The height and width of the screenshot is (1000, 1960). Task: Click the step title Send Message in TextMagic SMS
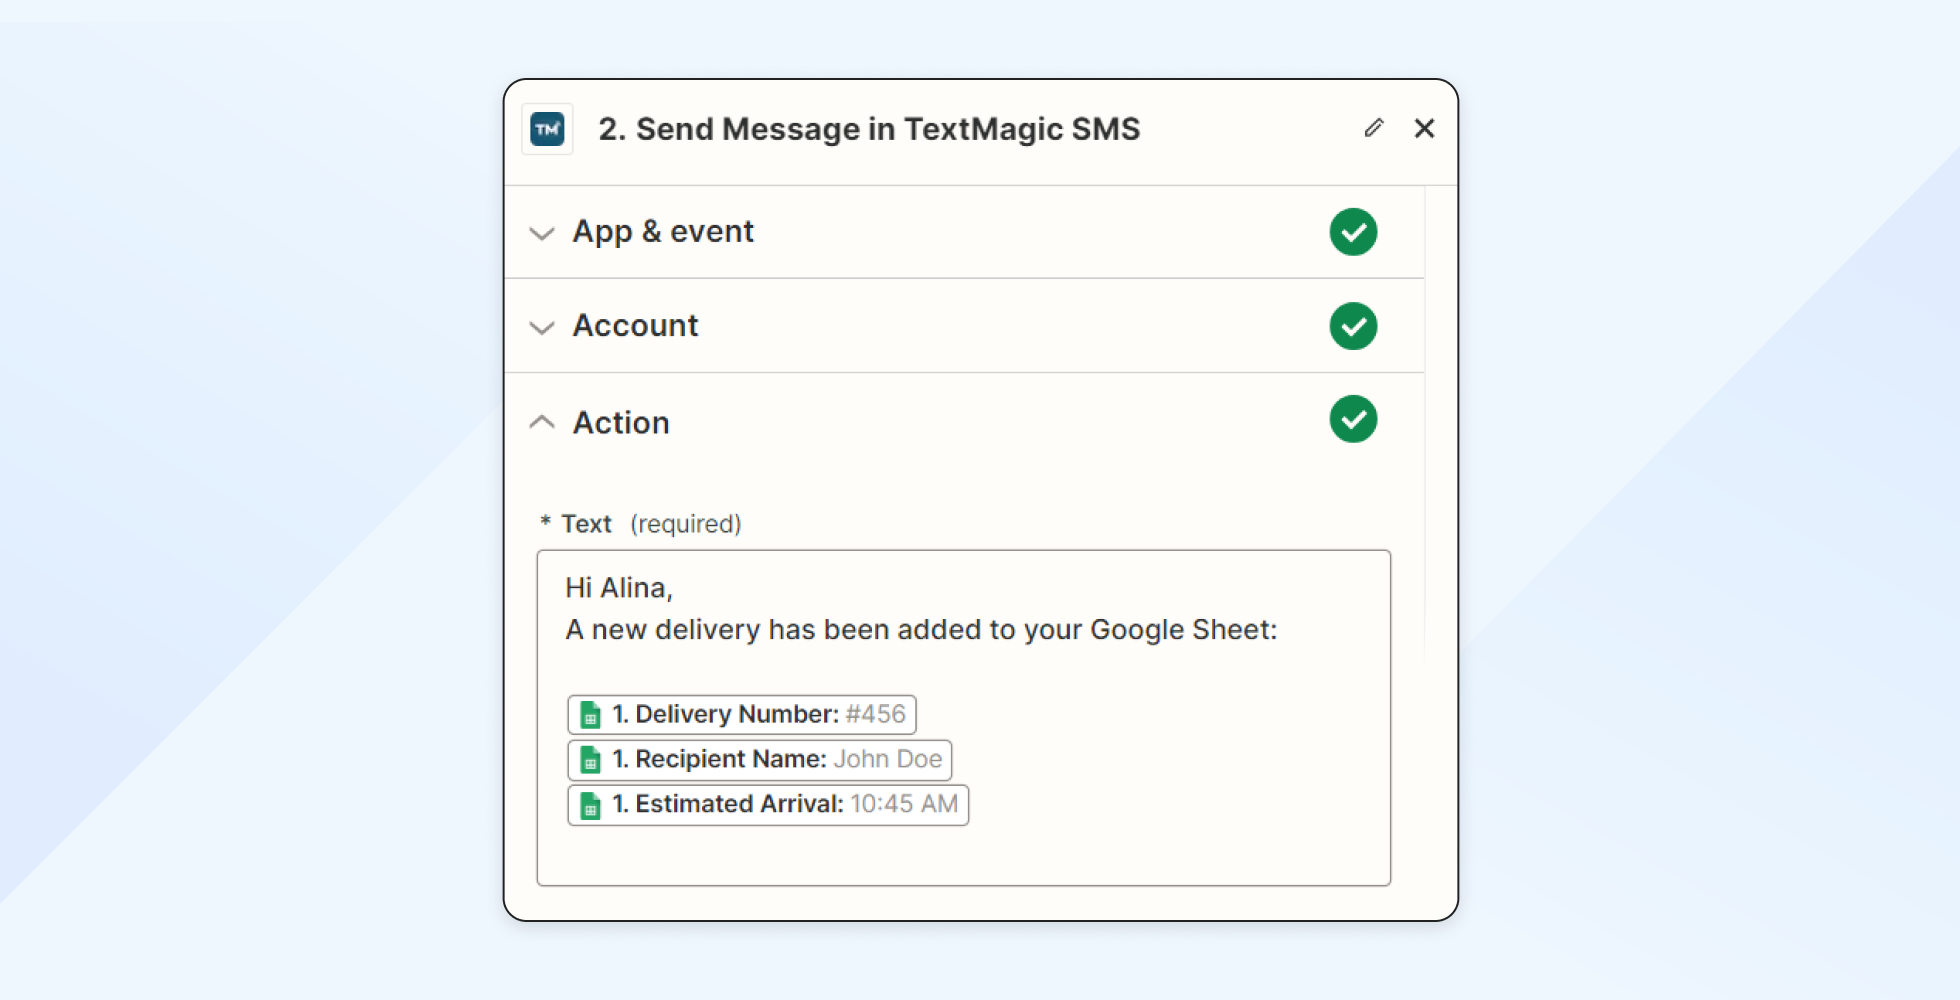(x=869, y=129)
